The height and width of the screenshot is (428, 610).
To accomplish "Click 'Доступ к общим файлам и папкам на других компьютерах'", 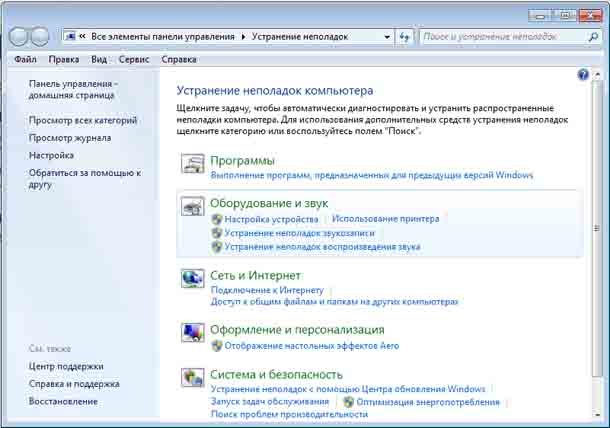I will [x=335, y=302].
